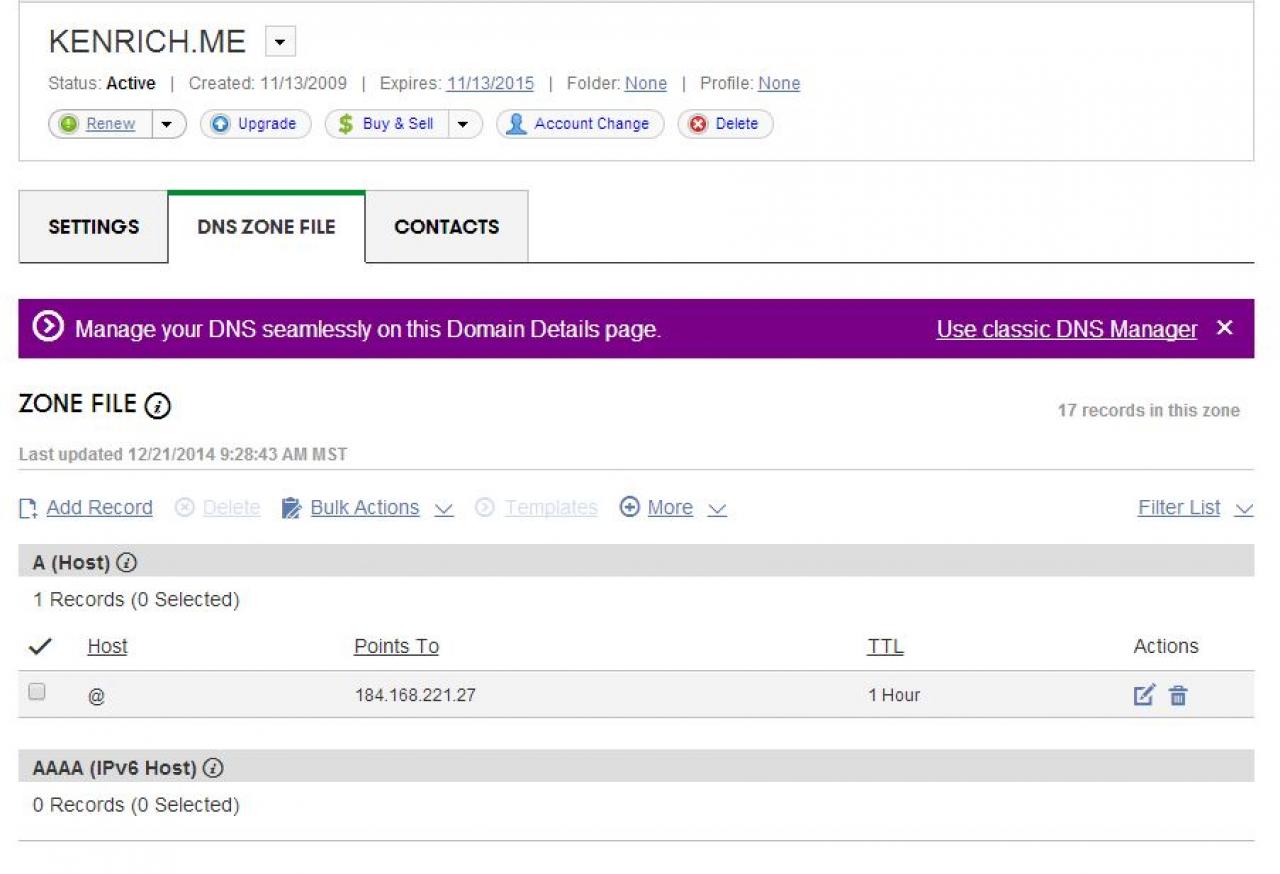The height and width of the screenshot is (874, 1280).
Task: Click the More plus icon
Action: 630,507
